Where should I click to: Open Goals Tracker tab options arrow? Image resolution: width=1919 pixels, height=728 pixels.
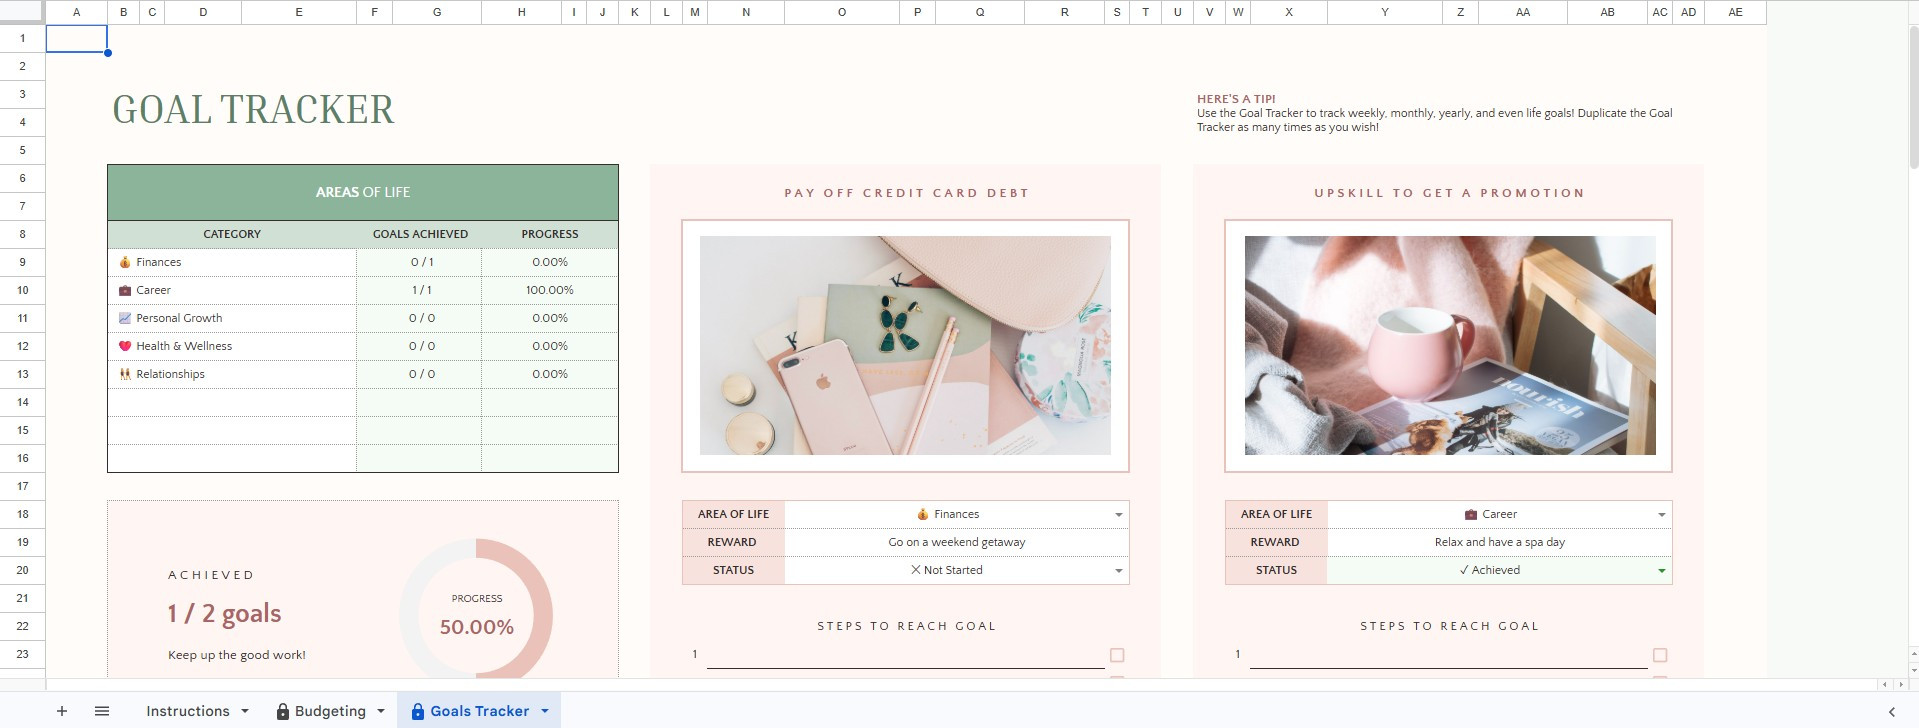click(x=545, y=711)
